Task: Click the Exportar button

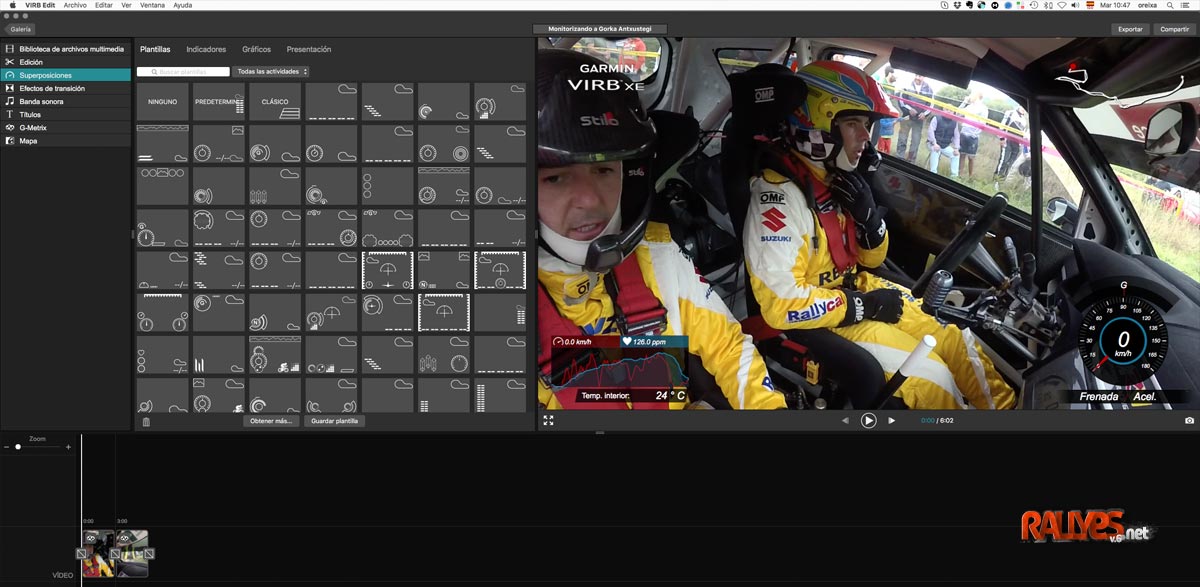Action: tap(1130, 29)
